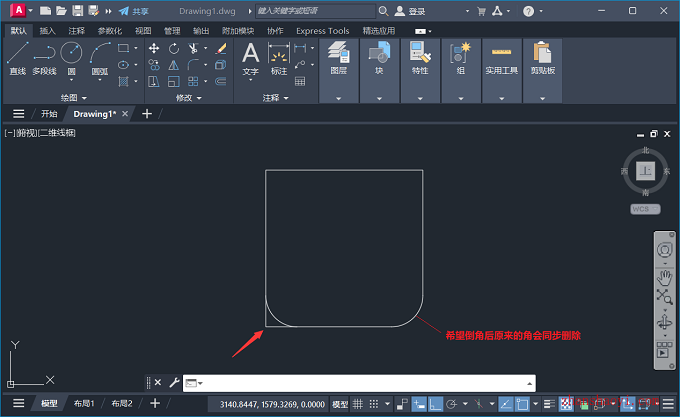Toggle isometric drafting in status bar

tap(478, 404)
